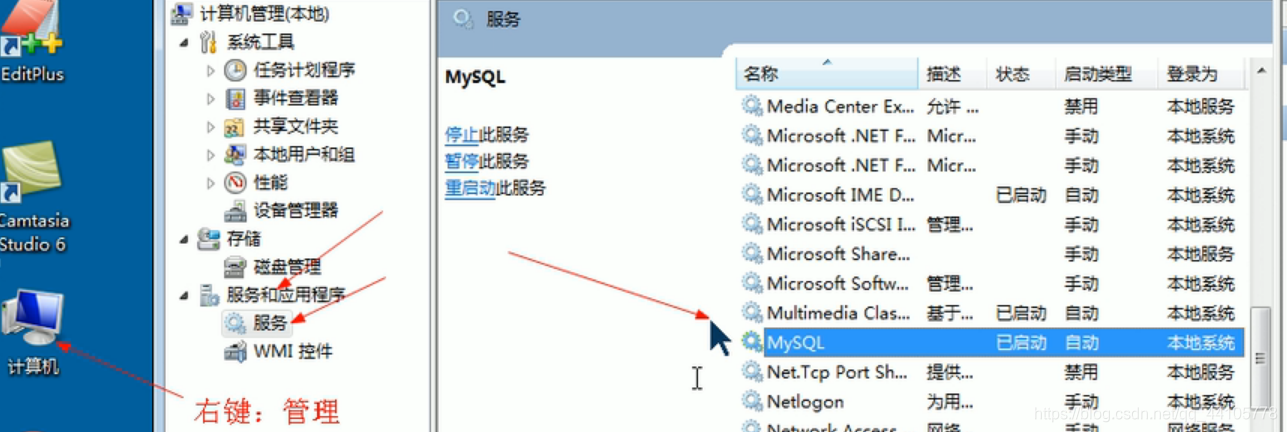Click the 存储 storage icon
Screen dimensions: 1287x432
coord(209,238)
